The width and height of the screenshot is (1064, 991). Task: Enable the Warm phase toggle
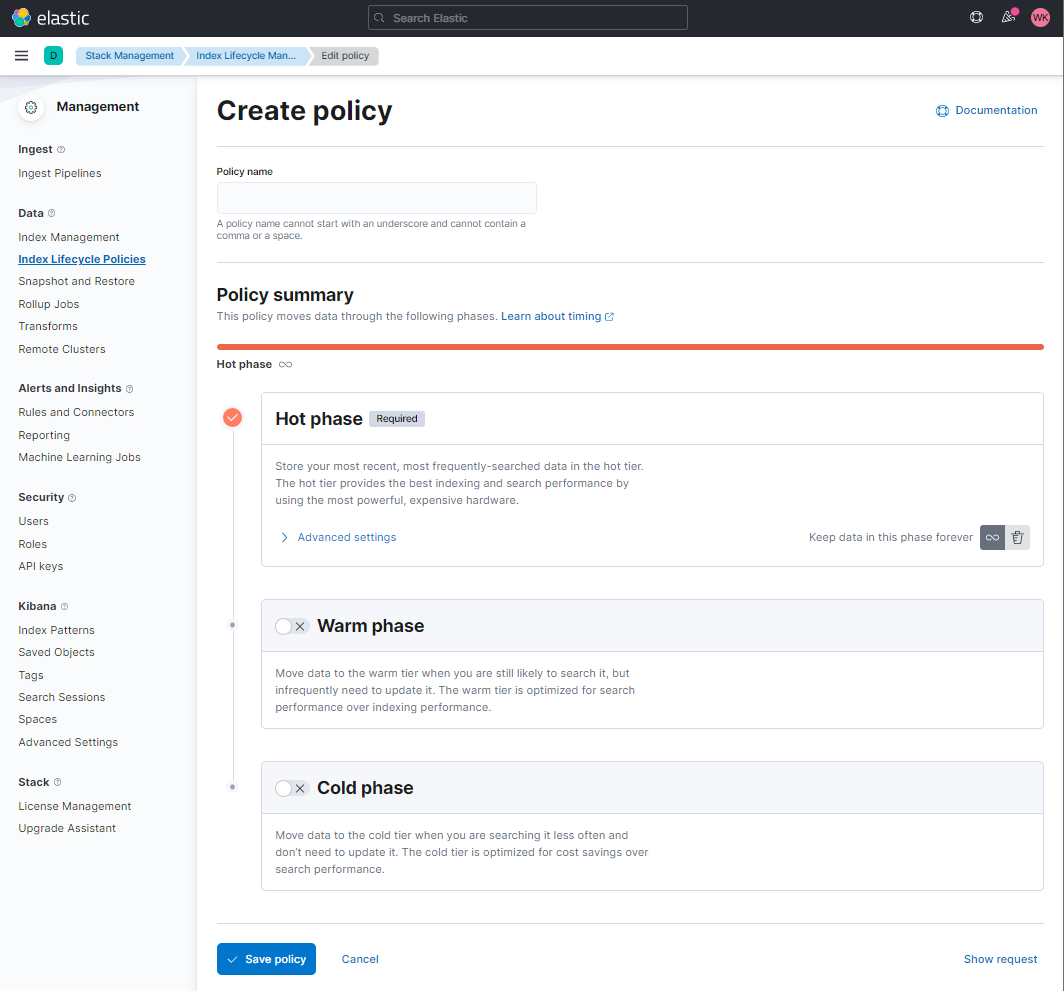point(291,626)
